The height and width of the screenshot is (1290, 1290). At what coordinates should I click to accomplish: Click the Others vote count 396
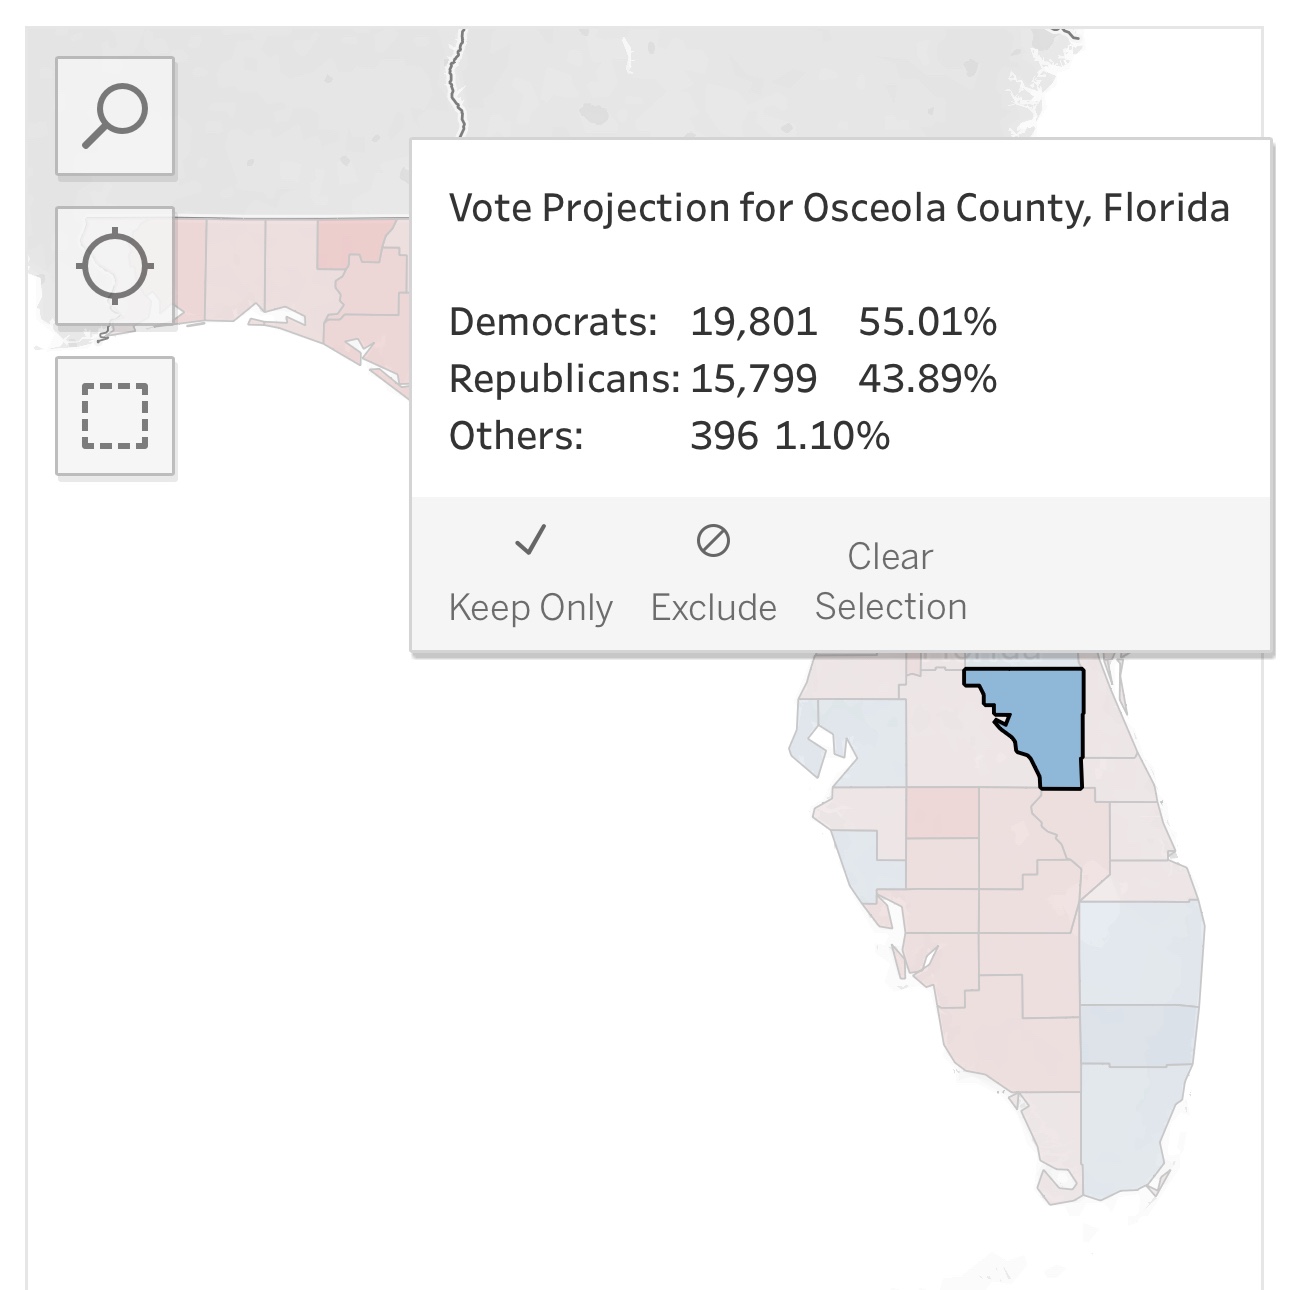pos(724,436)
